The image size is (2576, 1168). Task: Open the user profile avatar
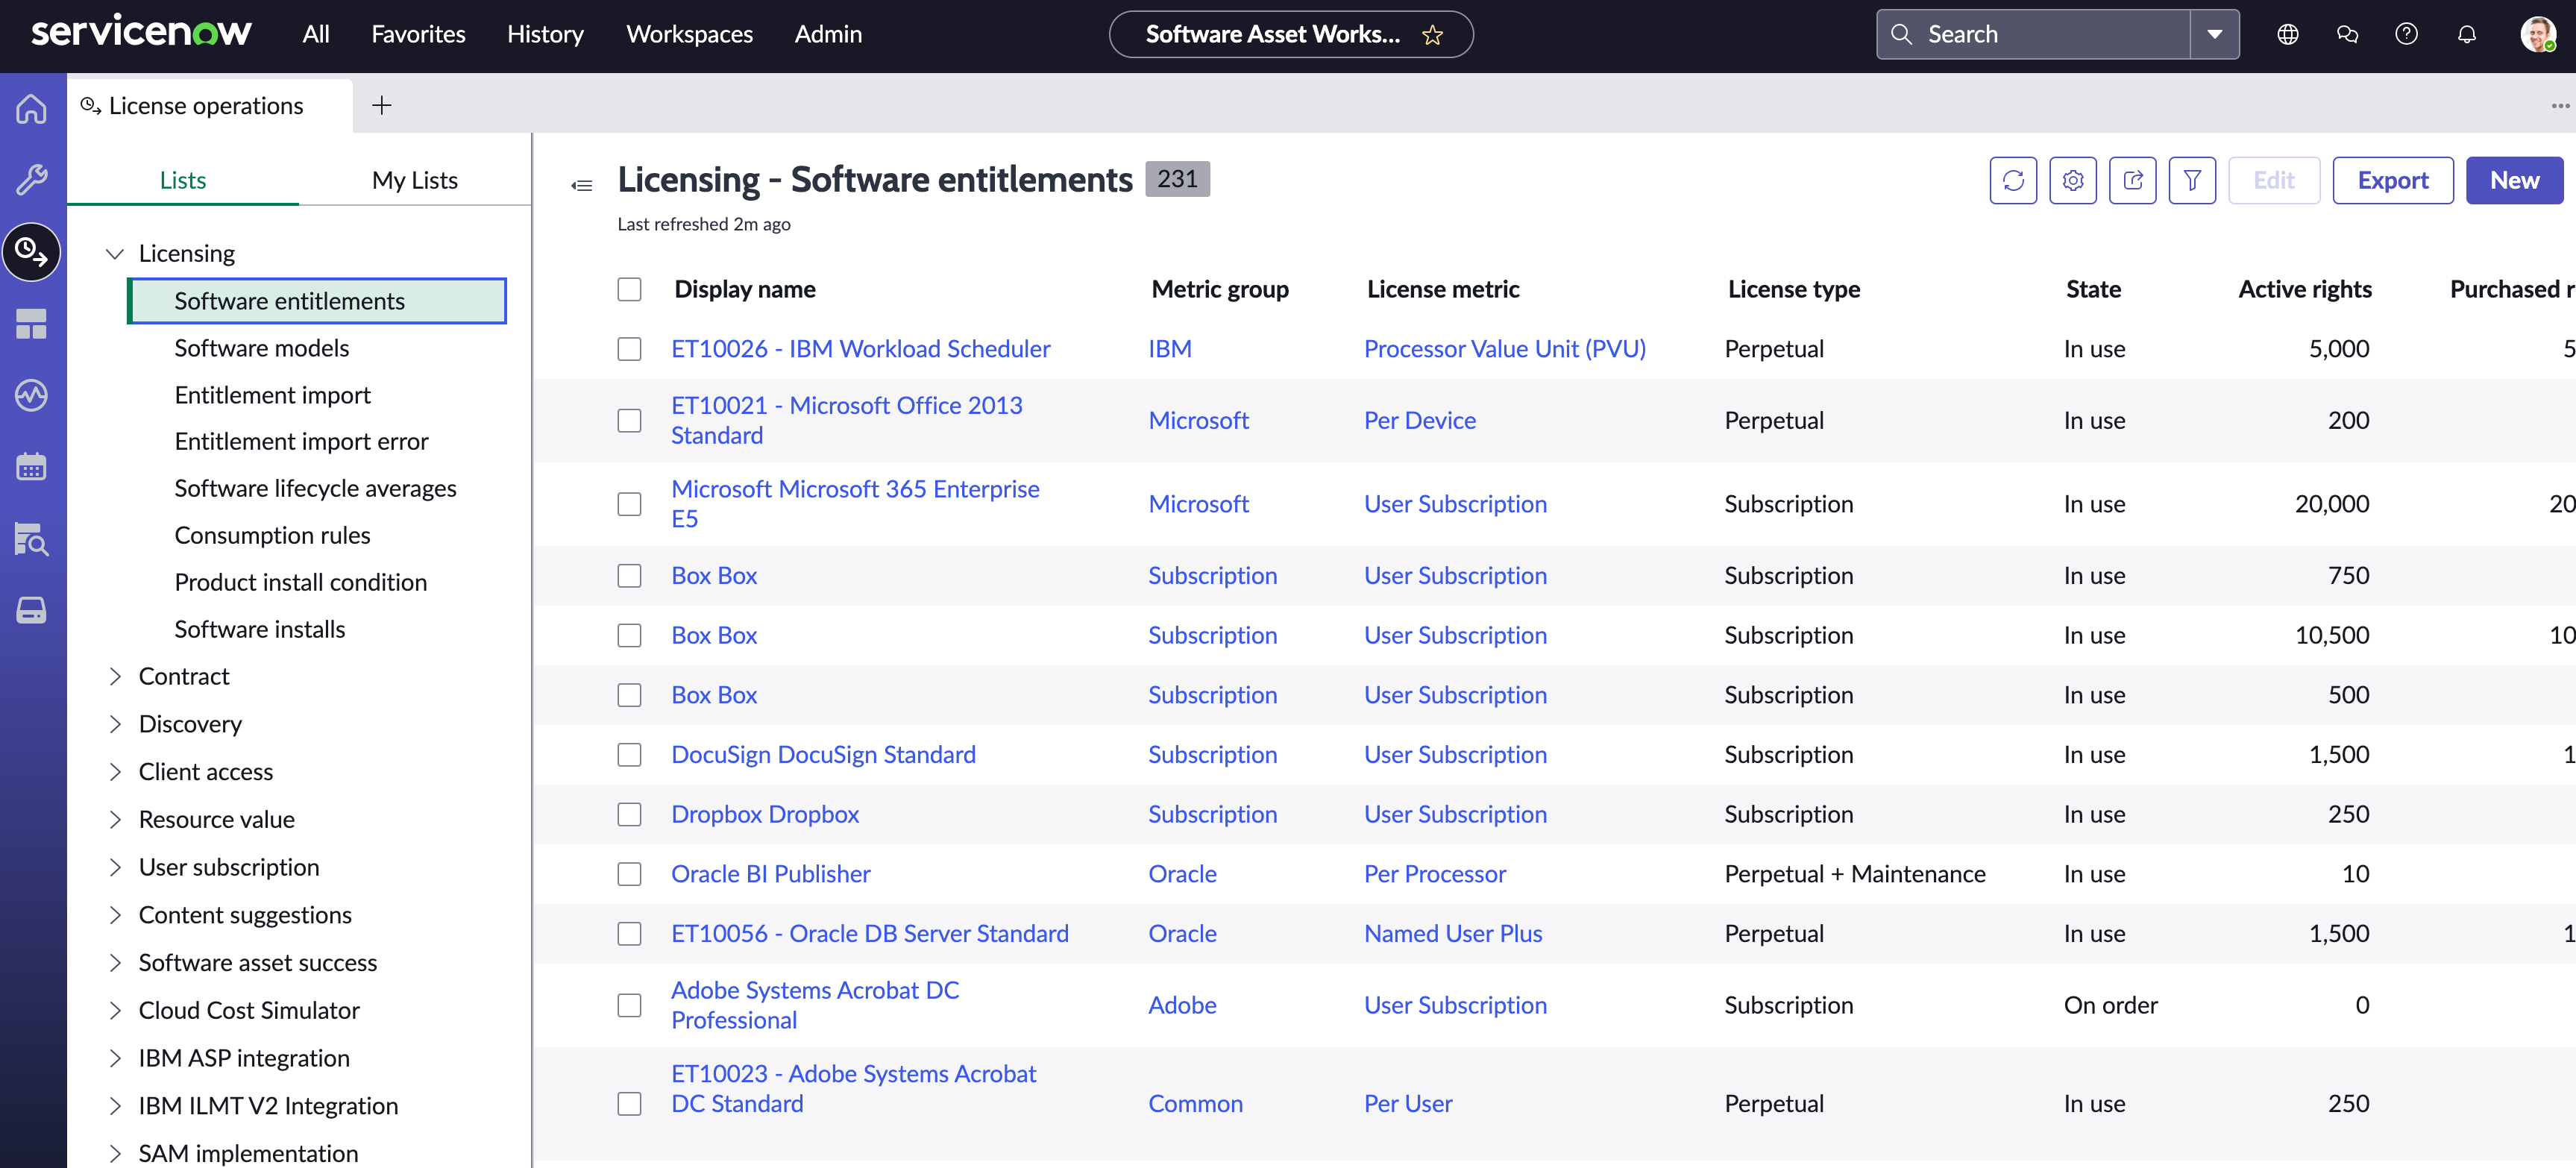pyautogui.click(x=2538, y=35)
